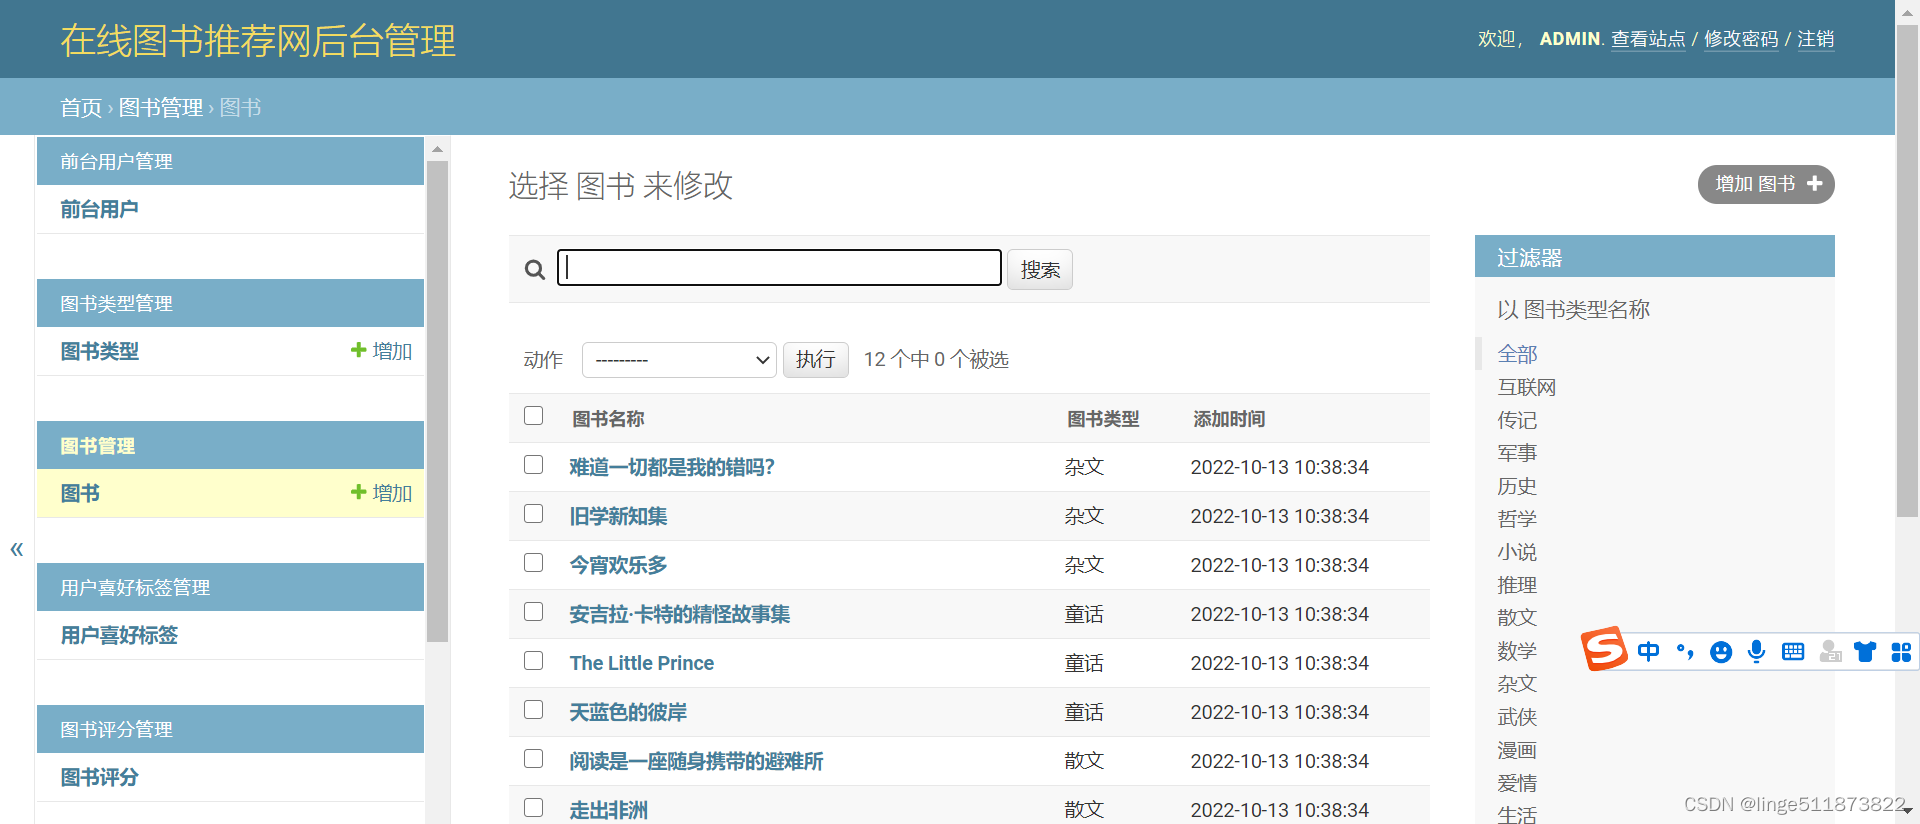Viewport: 1920px width, 824px height.
Task: Filter by 互联网 type
Action: pyautogui.click(x=1526, y=387)
